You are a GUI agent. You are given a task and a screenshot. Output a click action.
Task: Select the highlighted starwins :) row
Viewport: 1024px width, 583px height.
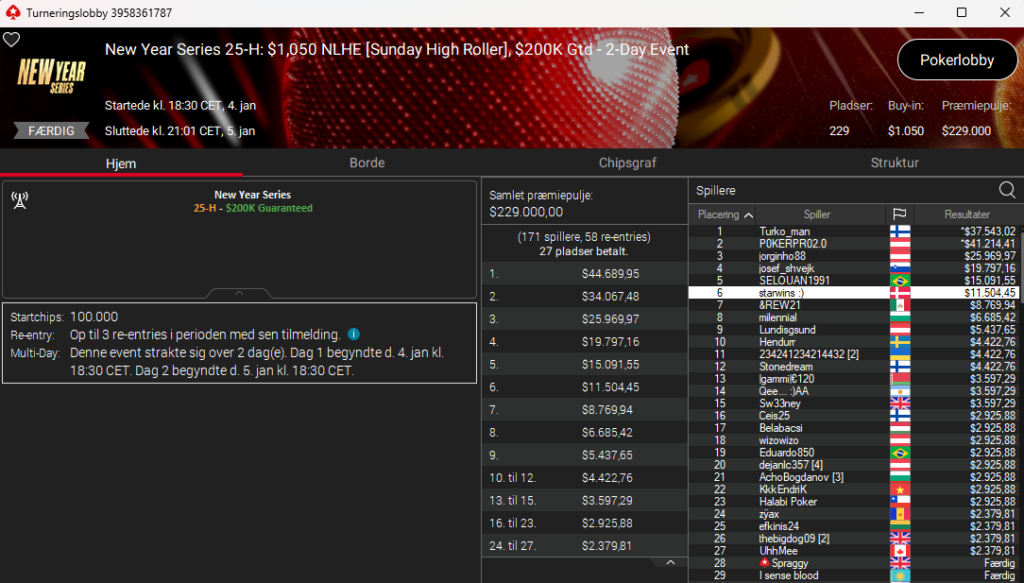click(854, 292)
